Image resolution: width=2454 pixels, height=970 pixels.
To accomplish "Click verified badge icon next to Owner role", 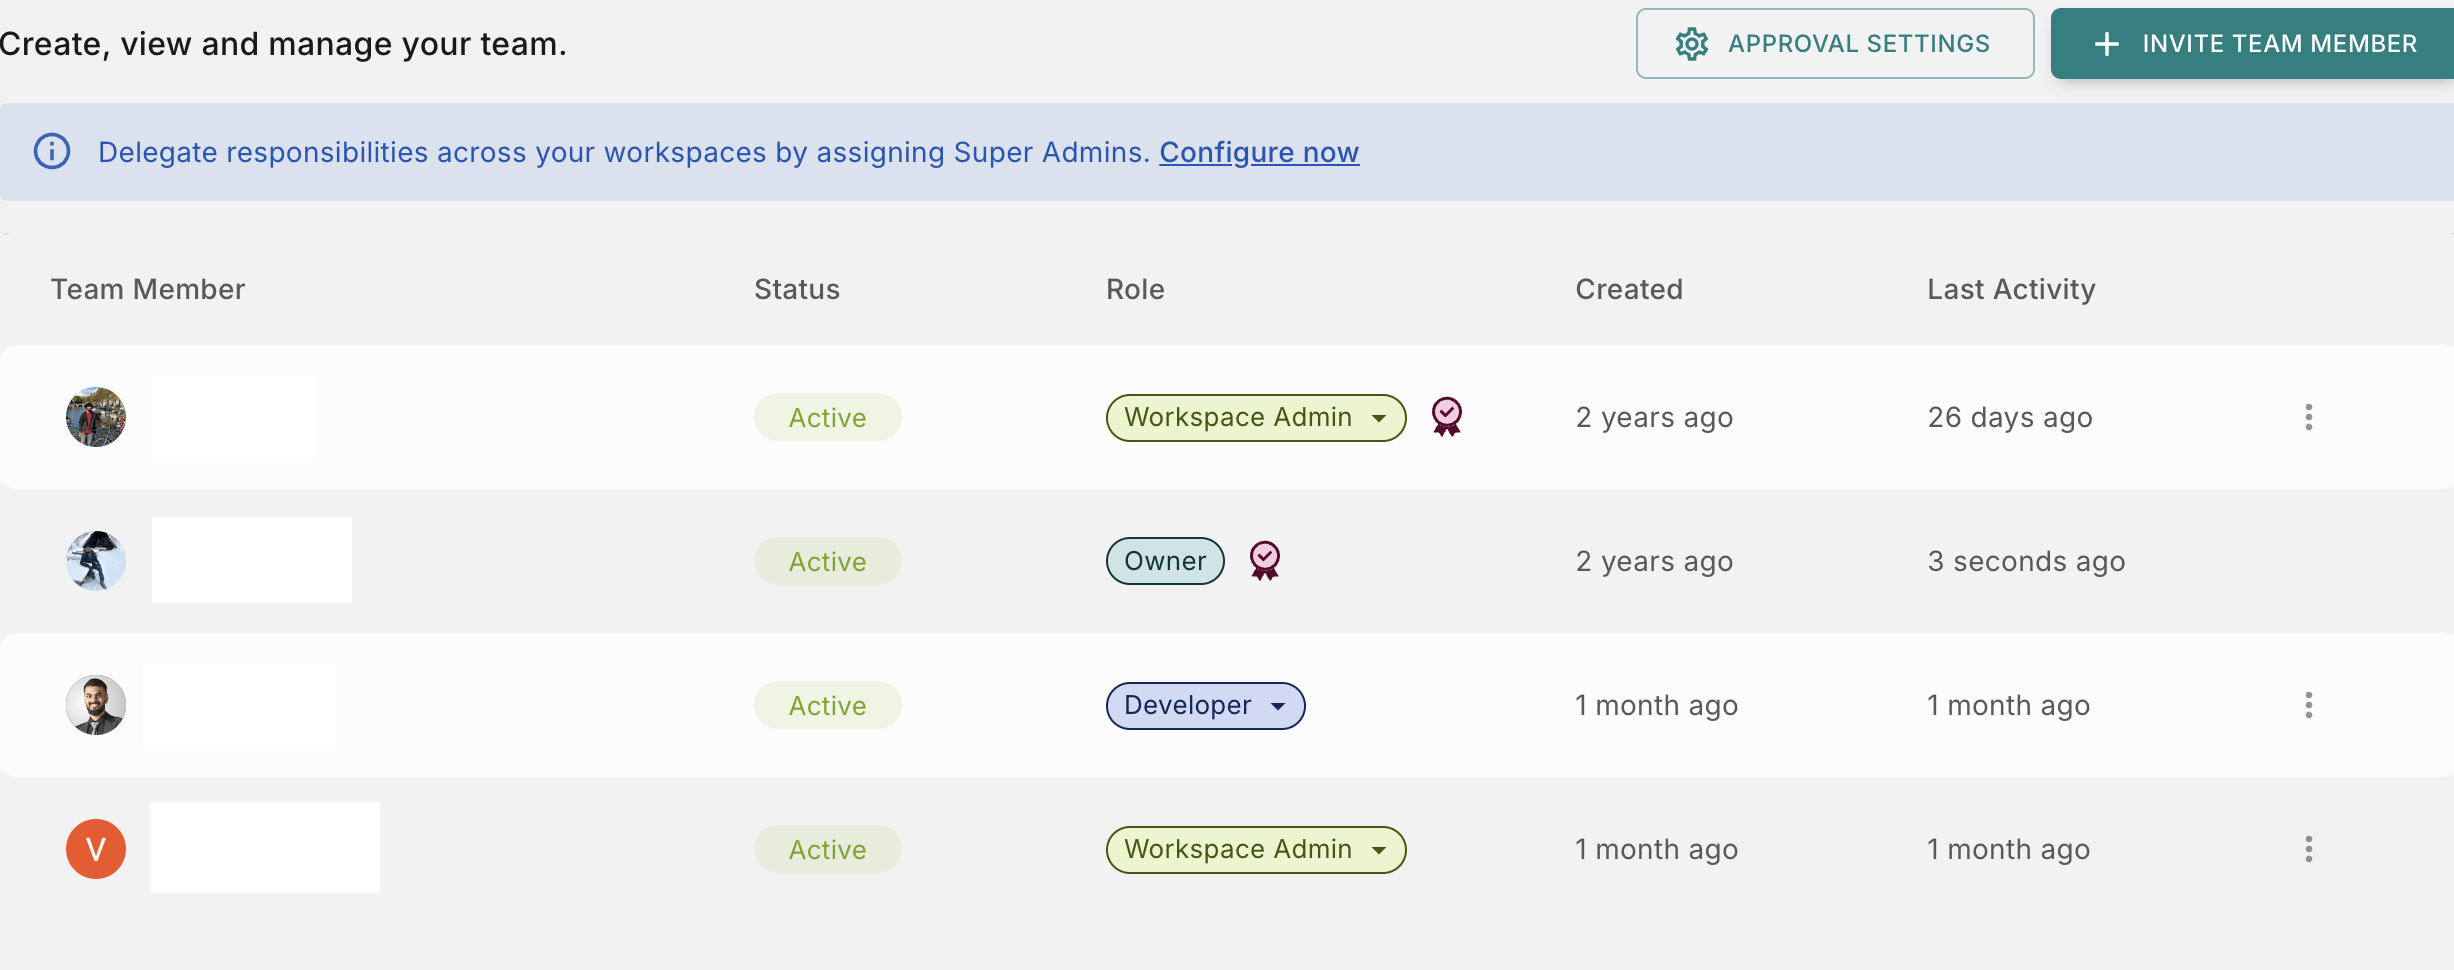I will pos(1265,560).
